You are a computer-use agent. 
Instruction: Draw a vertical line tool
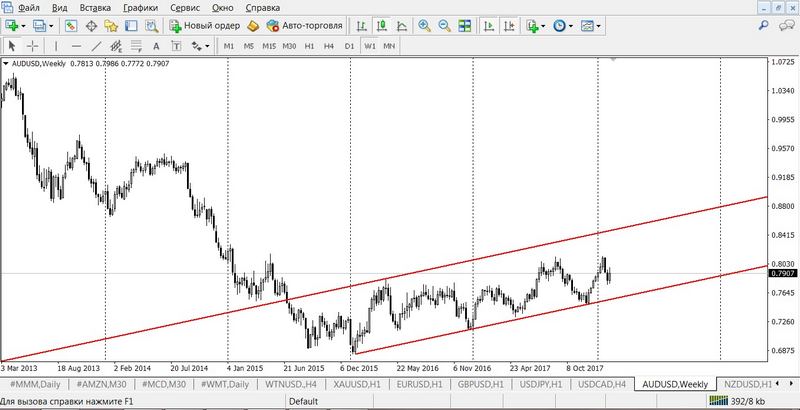tap(55, 46)
